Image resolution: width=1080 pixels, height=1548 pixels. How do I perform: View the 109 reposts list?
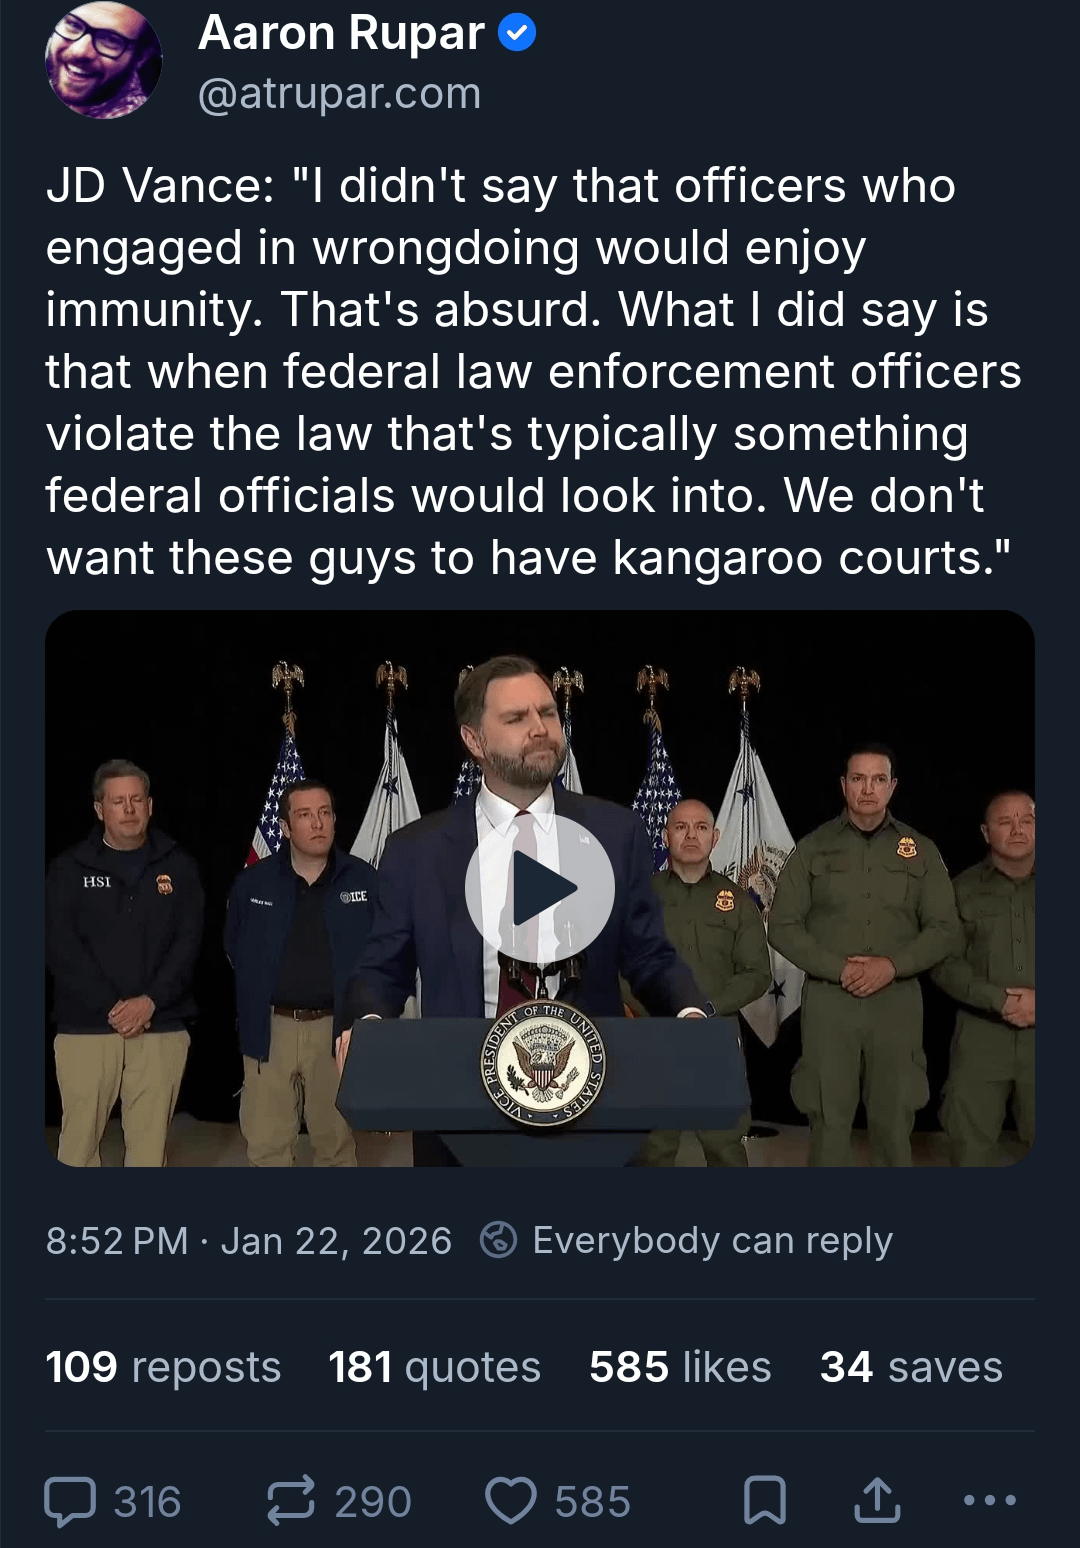click(163, 1367)
